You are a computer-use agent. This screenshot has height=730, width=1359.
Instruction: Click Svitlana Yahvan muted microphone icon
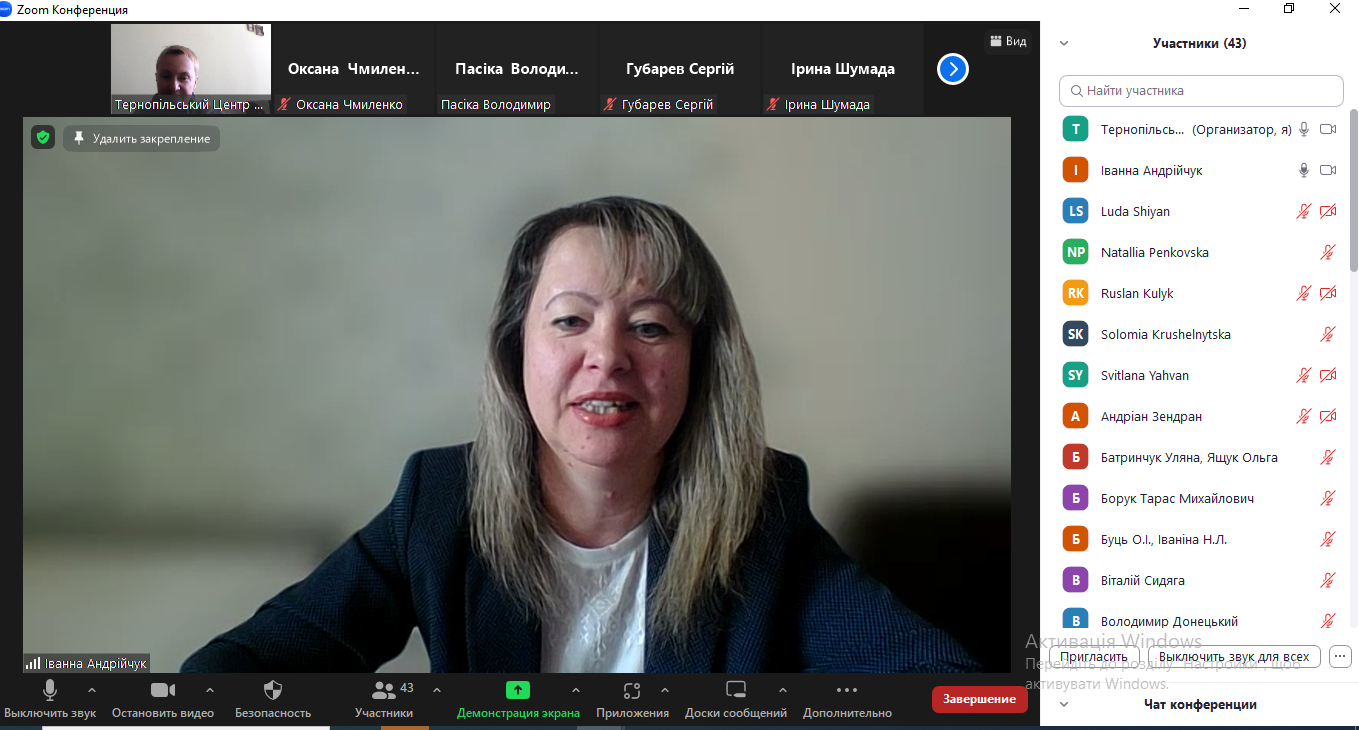tap(1304, 375)
